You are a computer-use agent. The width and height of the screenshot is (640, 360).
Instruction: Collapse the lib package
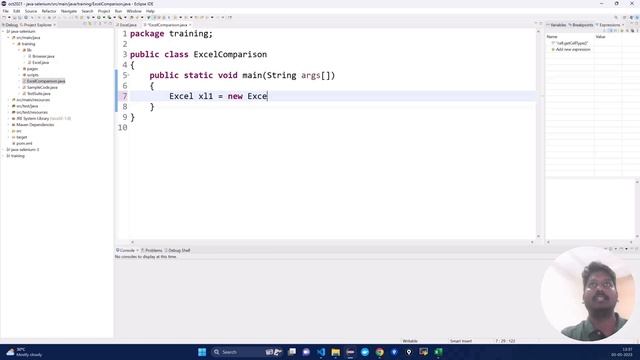click(19, 50)
